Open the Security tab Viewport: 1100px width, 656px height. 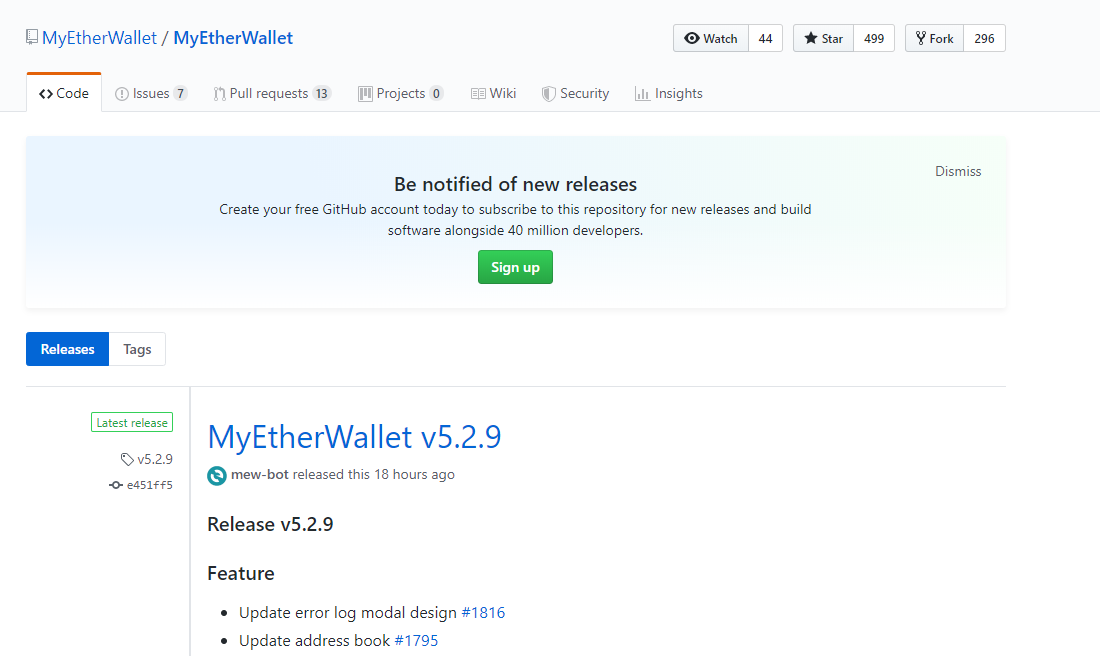coord(575,93)
